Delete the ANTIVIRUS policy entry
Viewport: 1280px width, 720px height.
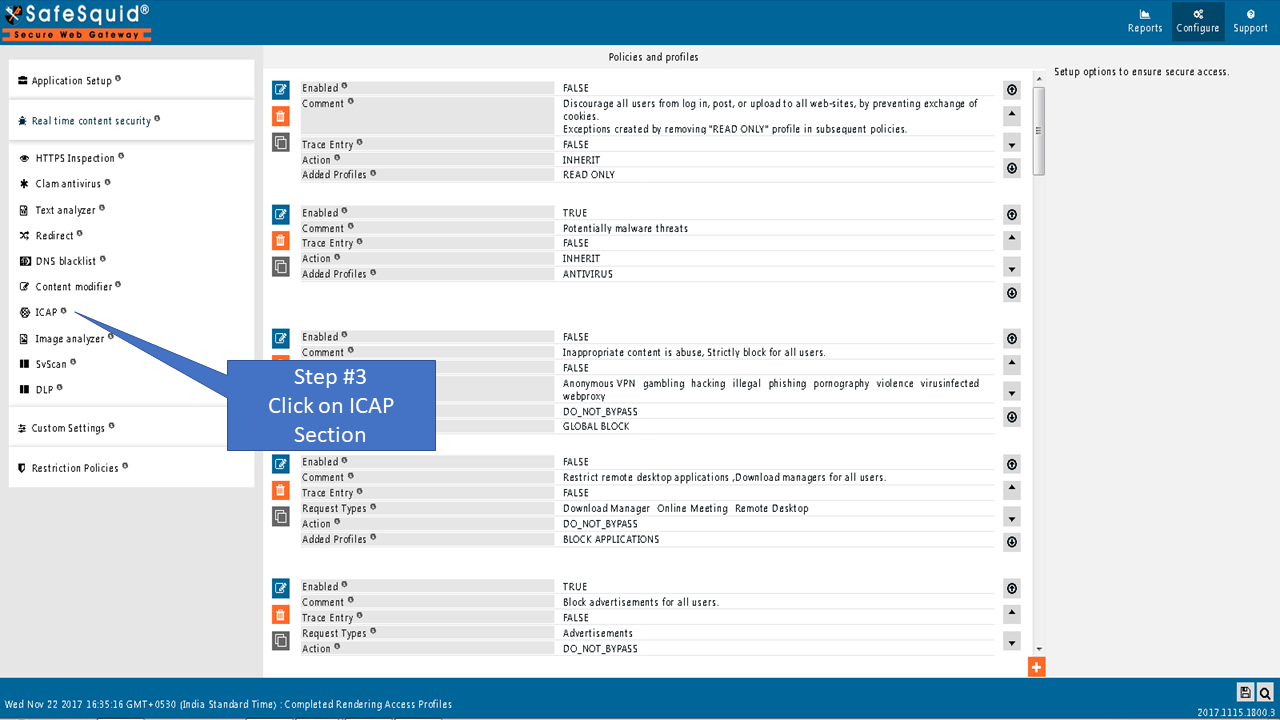tap(281, 241)
